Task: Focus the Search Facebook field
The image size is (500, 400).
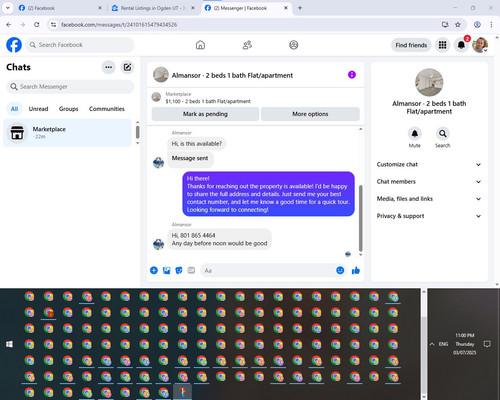Action: click(80, 45)
